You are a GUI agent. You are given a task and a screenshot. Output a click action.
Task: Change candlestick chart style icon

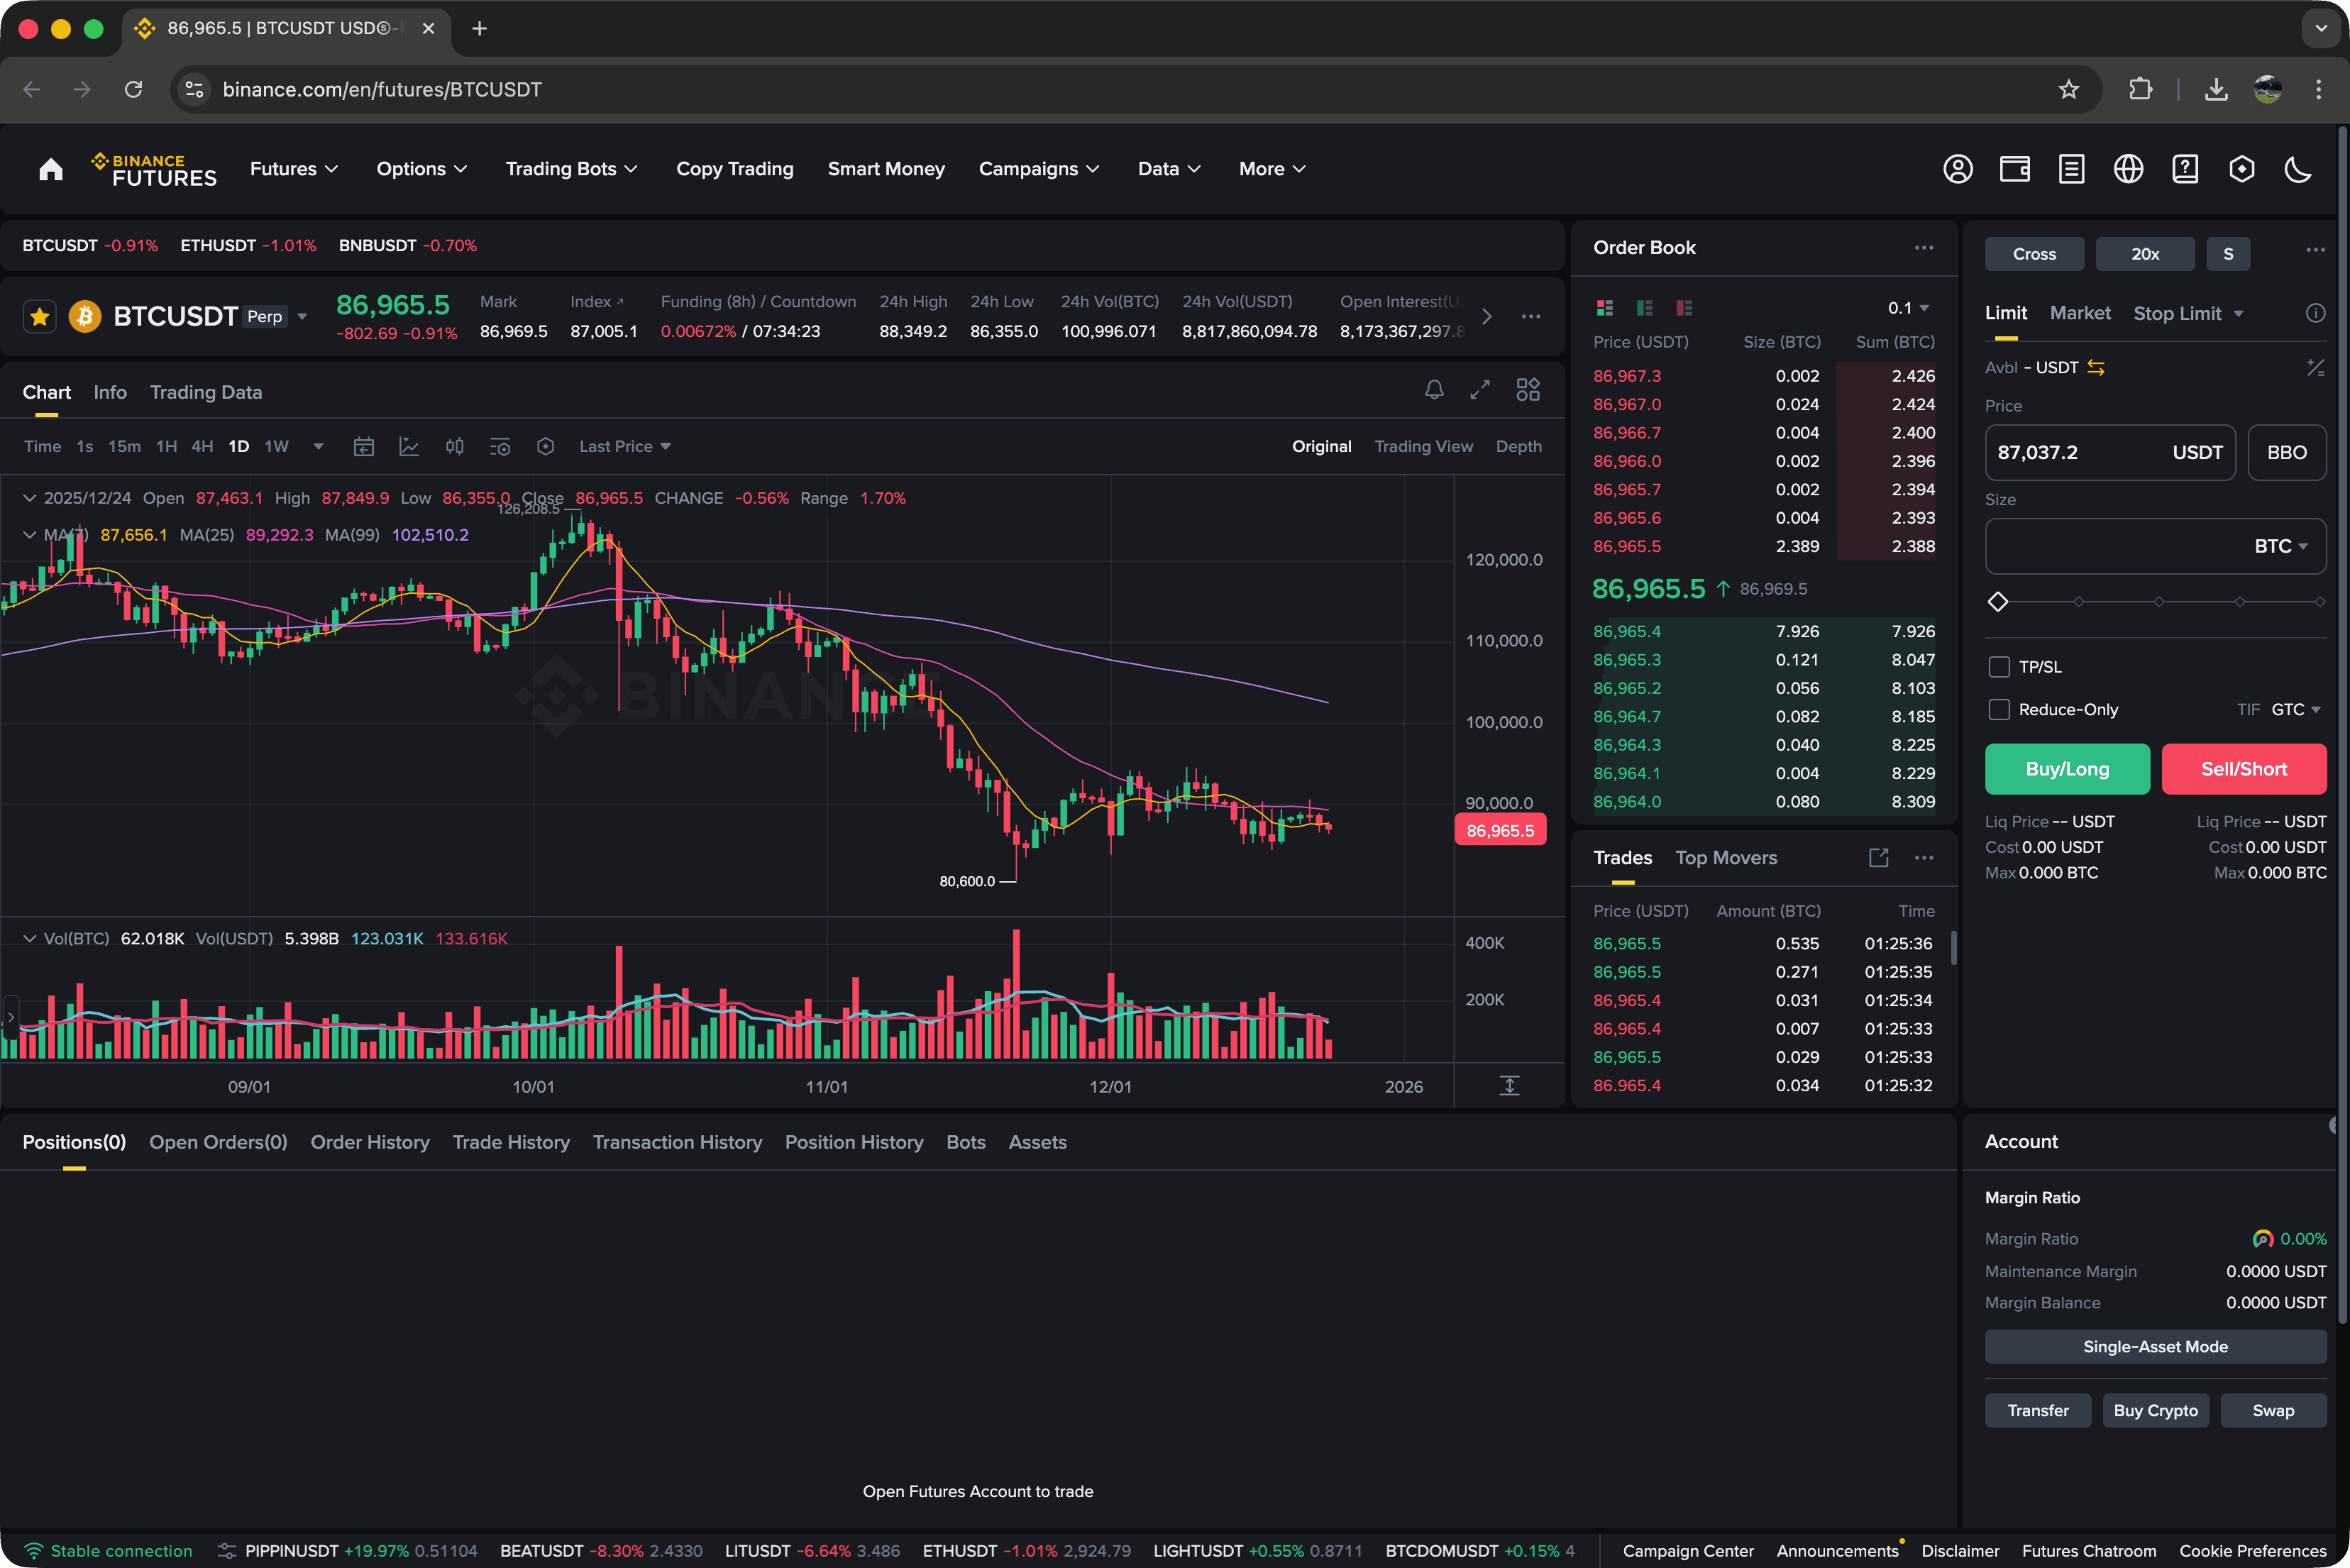[x=455, y=447]
